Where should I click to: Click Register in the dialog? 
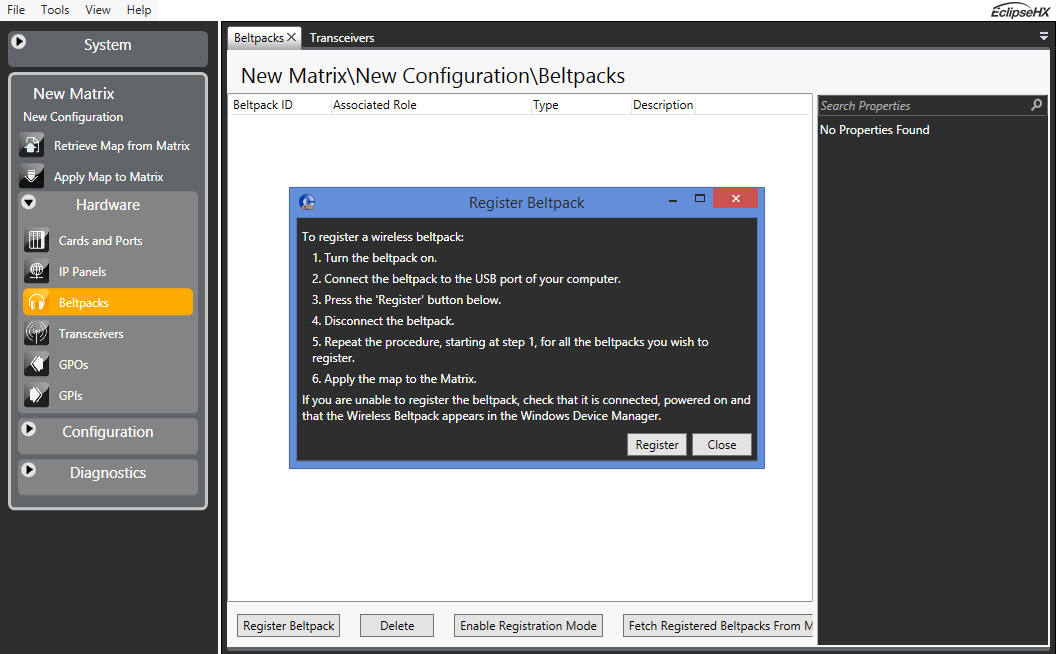coord(657,445)
